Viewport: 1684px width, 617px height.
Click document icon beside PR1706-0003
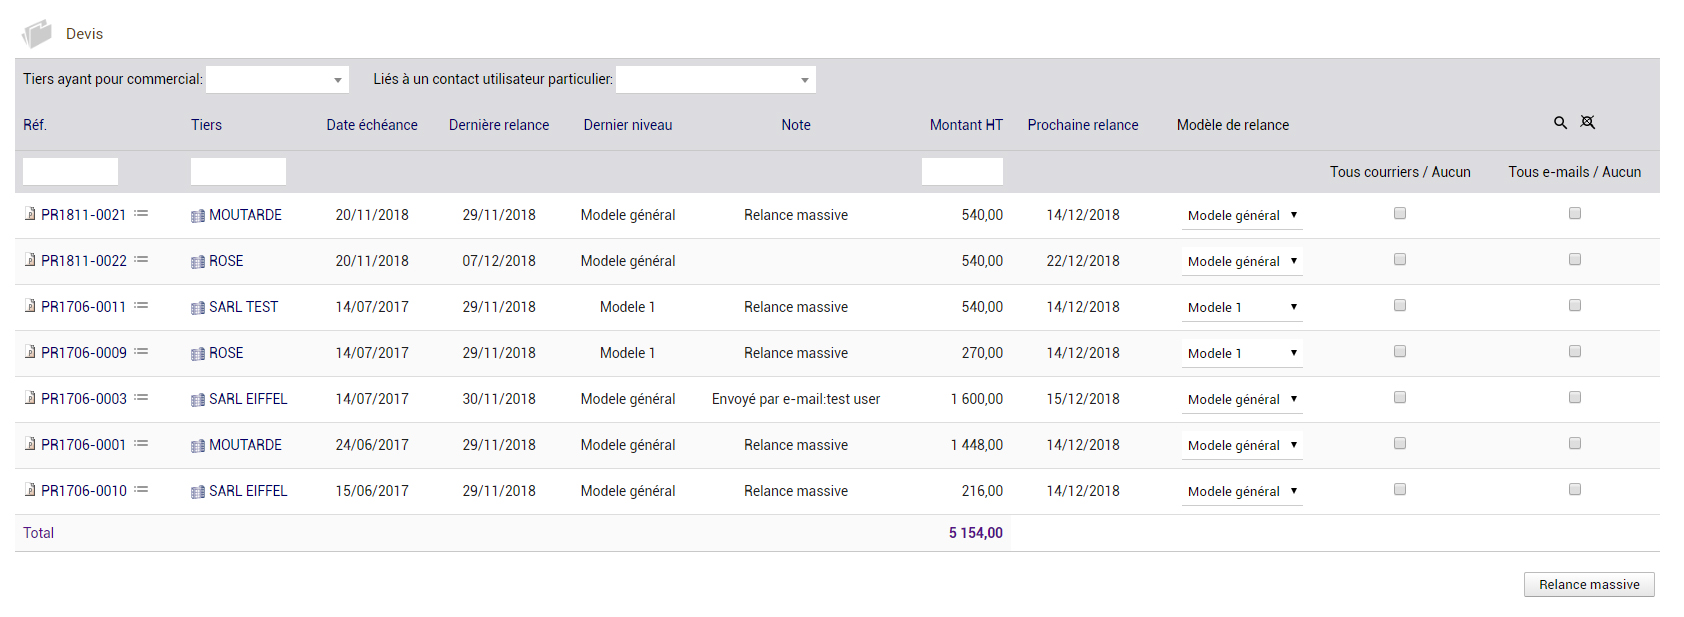pyautogui.click(x=30, y=398)
